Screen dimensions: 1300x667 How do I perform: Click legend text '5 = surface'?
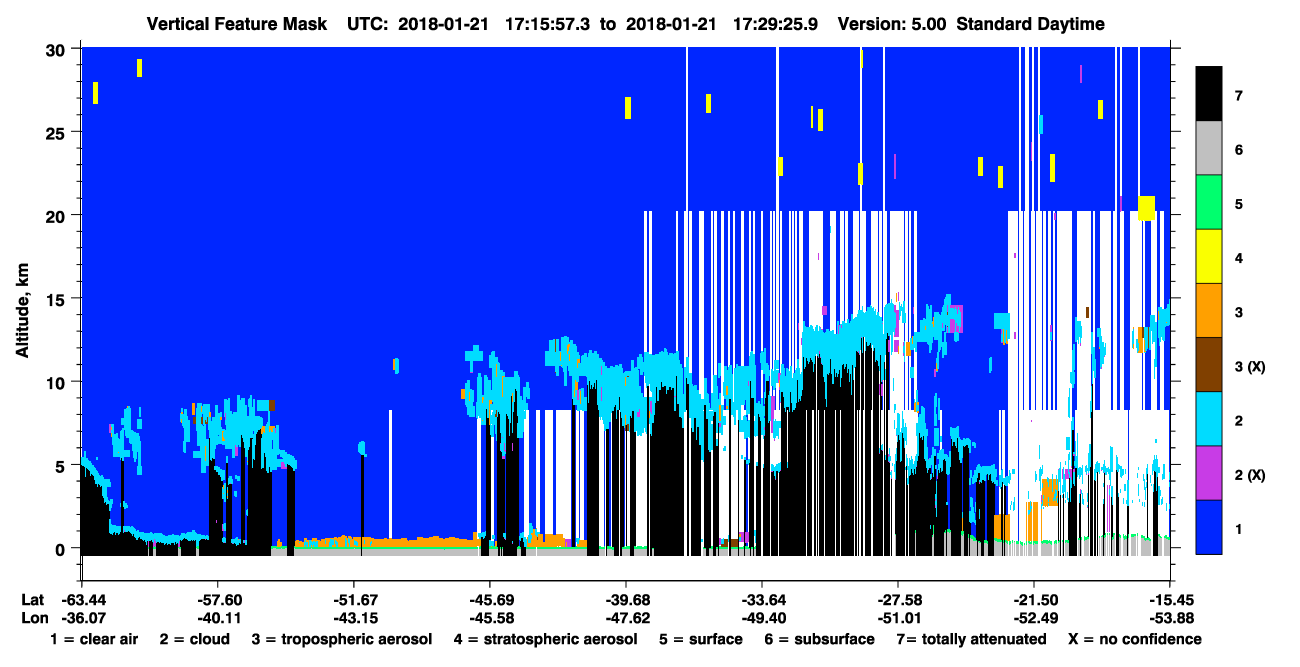coord(701,639)
